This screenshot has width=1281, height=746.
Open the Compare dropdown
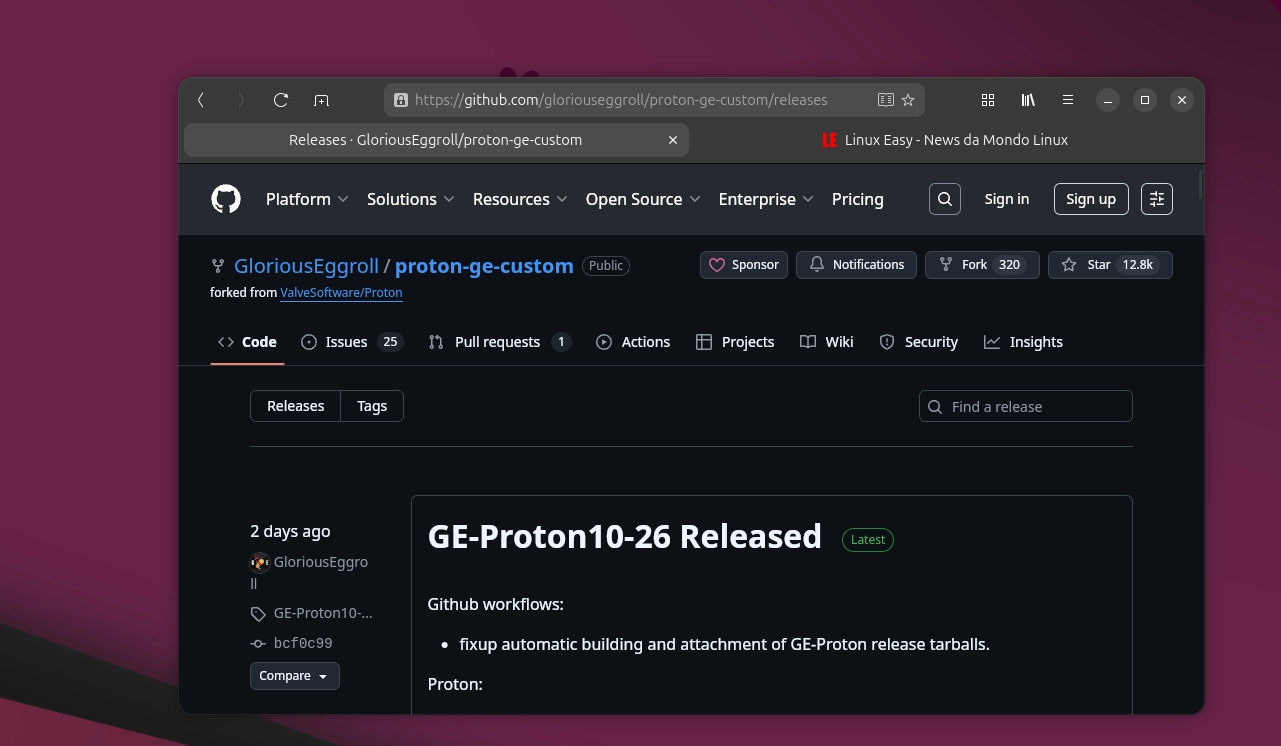[x=294, y=675]
